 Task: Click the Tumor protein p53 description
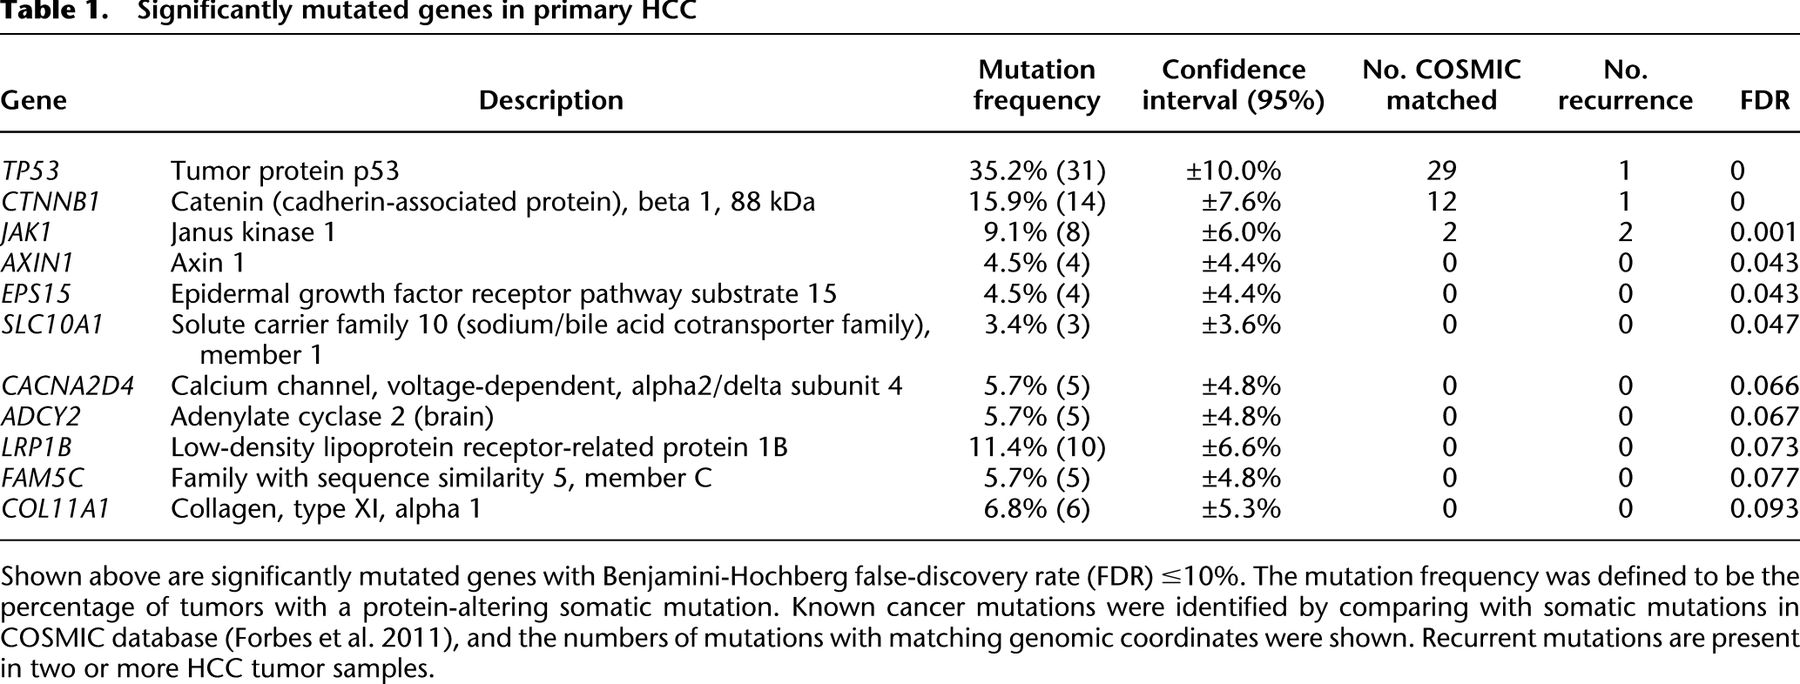pos(285,171)
